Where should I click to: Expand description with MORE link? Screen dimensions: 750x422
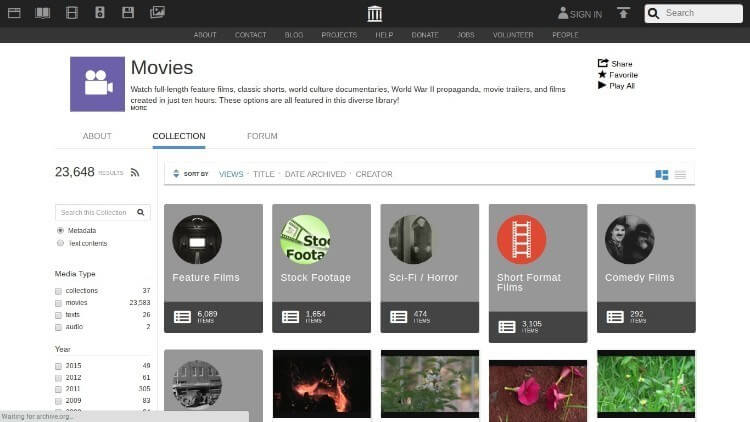139,108
